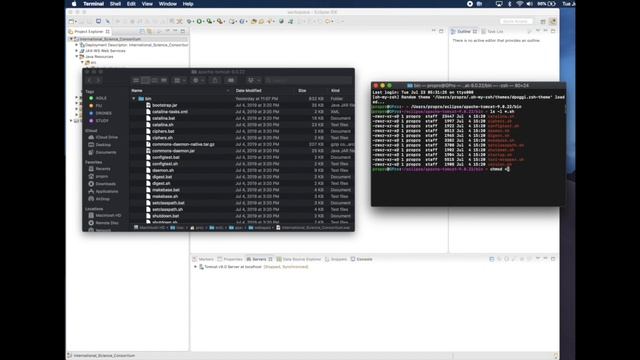Viewport: 640px width, 360px height.
Task: Click Finder forward navigation arrow
Action: click(98, 80)
